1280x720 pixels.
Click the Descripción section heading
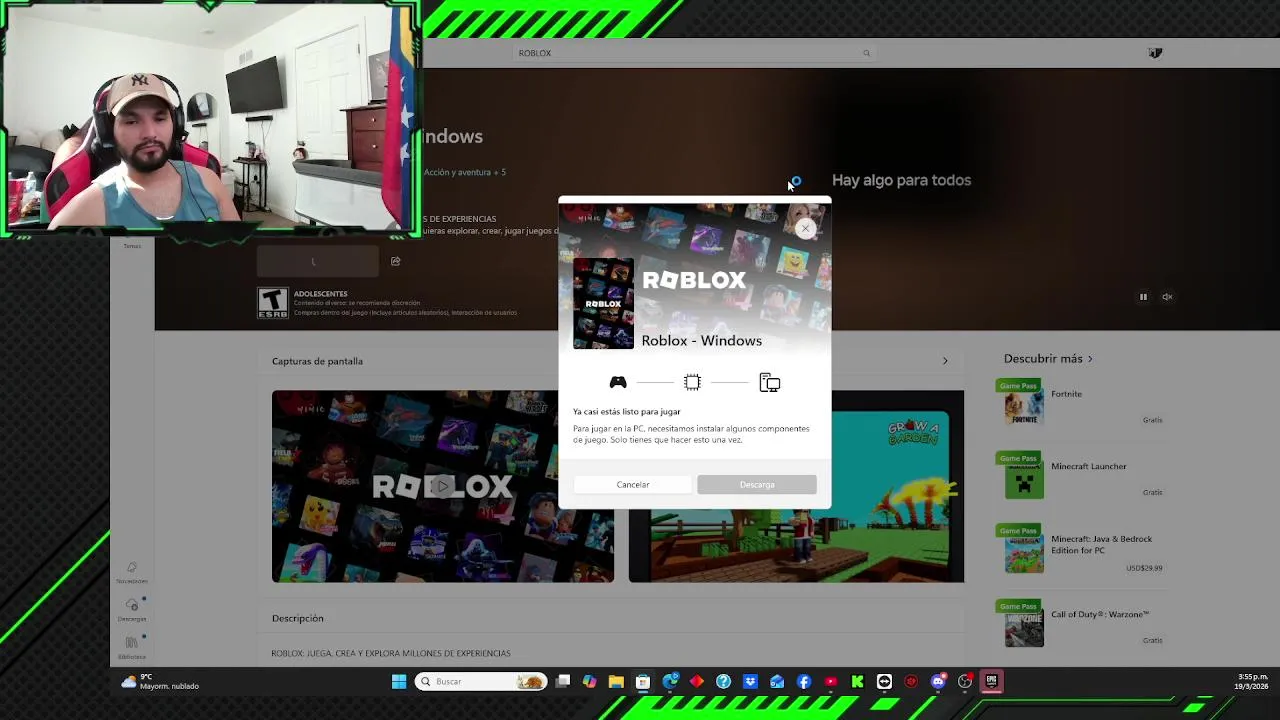[298, 618]
